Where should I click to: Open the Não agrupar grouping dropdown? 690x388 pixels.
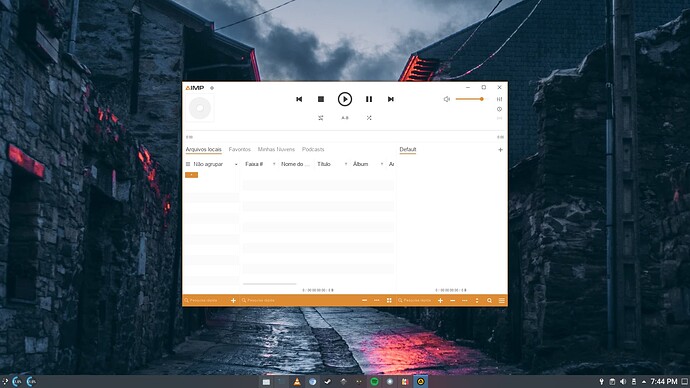pos(212,164)
